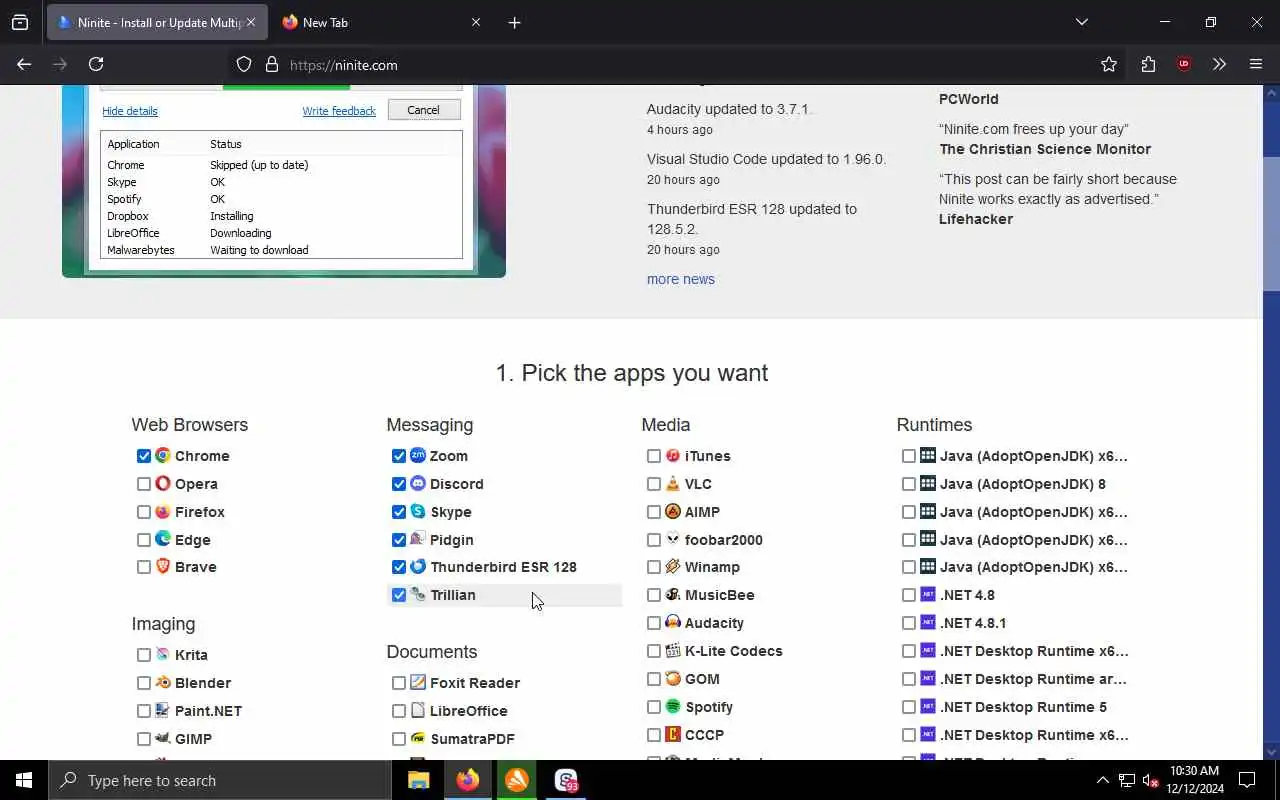This screenshot has width=1280, height=800.
Task: Bookmark this page with star icon
Action: point(1109,64)
